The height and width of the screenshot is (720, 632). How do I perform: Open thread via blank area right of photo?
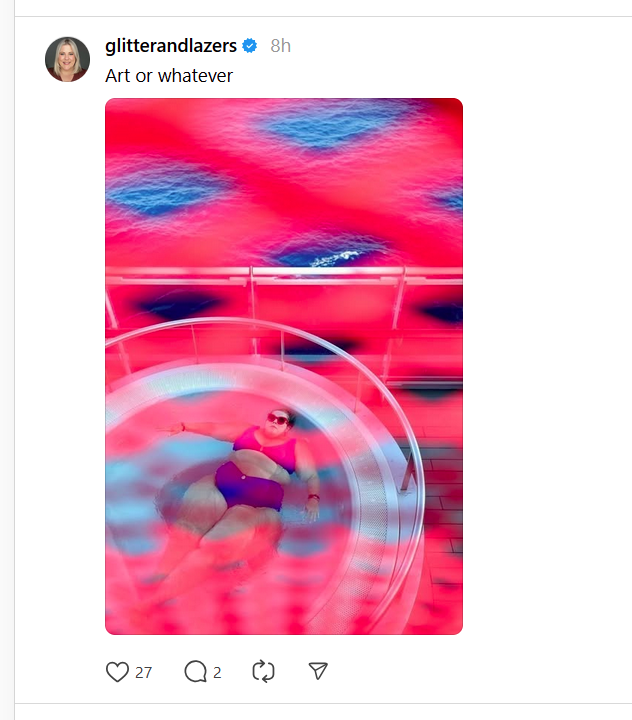(547, 366)
